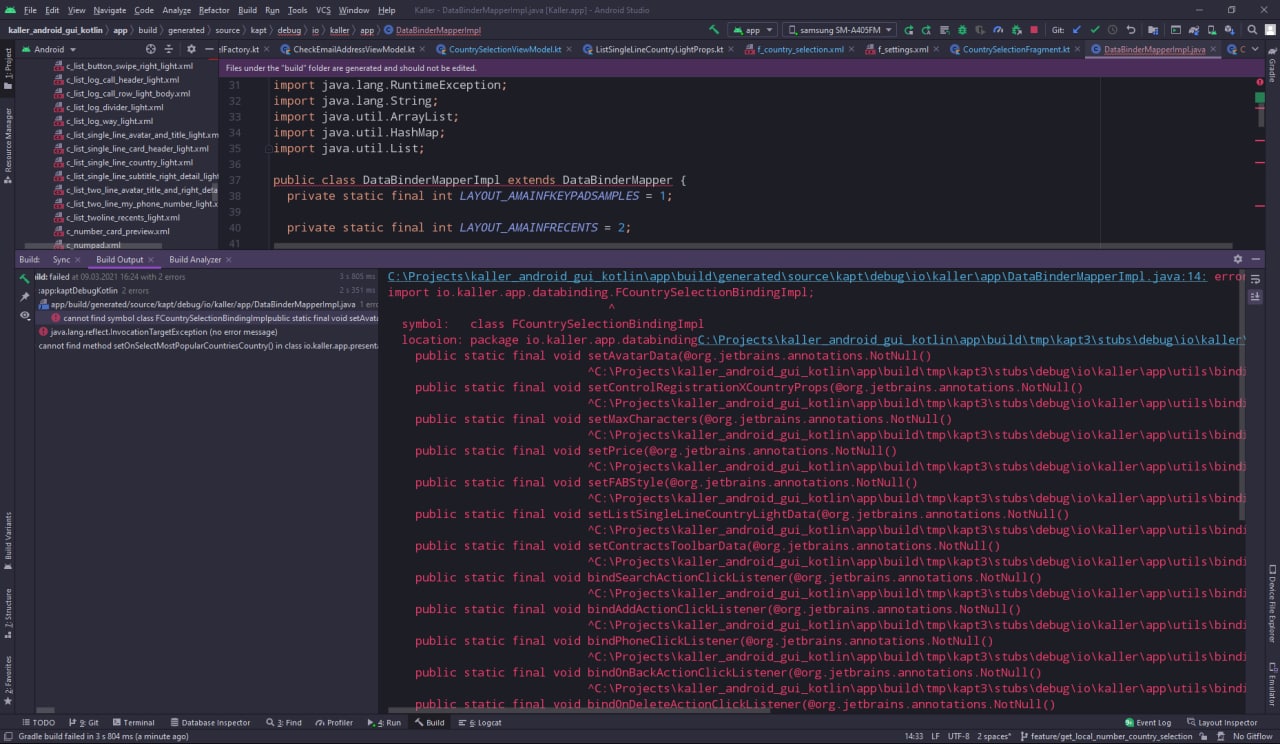Click the Git Commit checkmark icon
Image resolution: width=1280 pixels, height=744 pixels.
1095,30
